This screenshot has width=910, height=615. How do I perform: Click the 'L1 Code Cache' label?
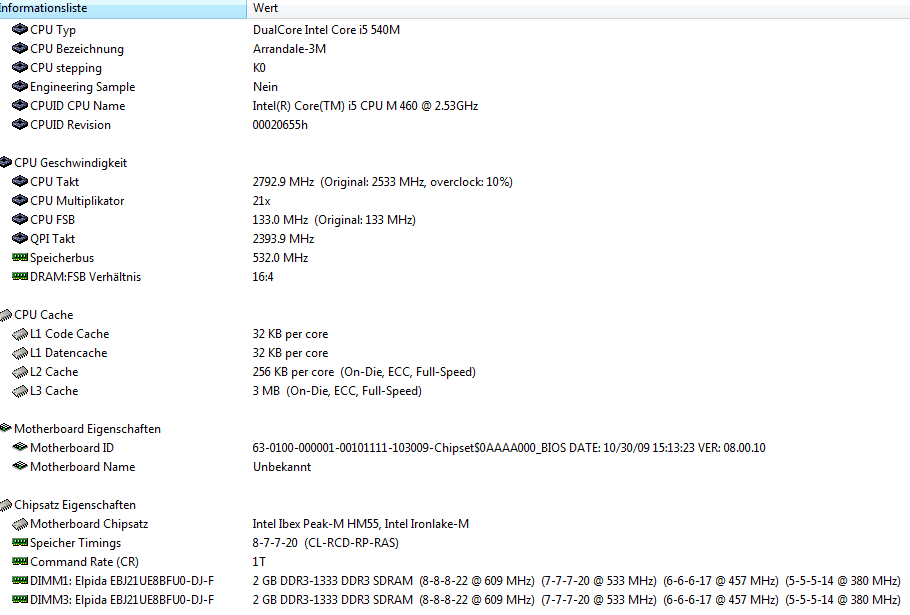point(69,334)
